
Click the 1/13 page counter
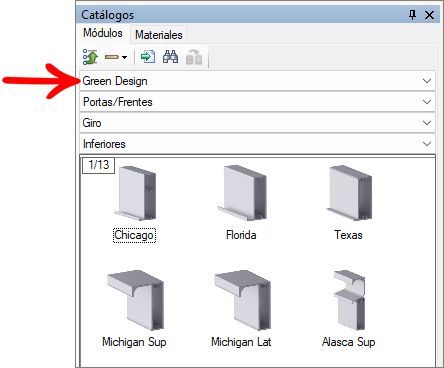[x=99, y=165]
